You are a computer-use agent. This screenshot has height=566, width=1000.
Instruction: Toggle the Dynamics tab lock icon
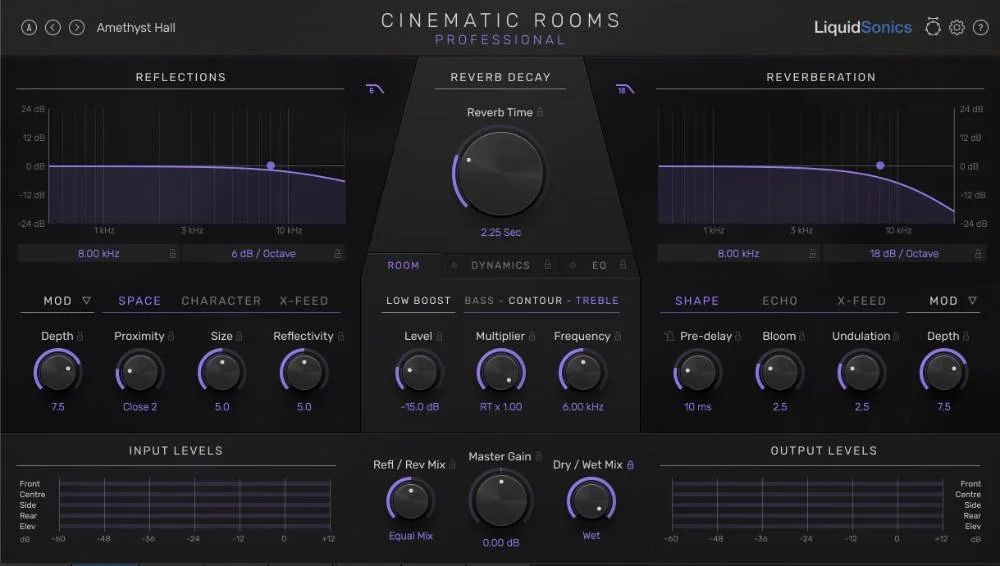tap(547, 264)
